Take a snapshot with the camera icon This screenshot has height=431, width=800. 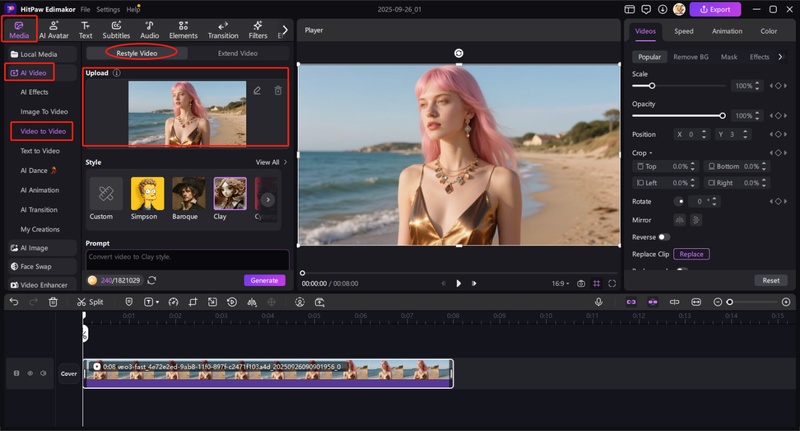tap(581, 283)
